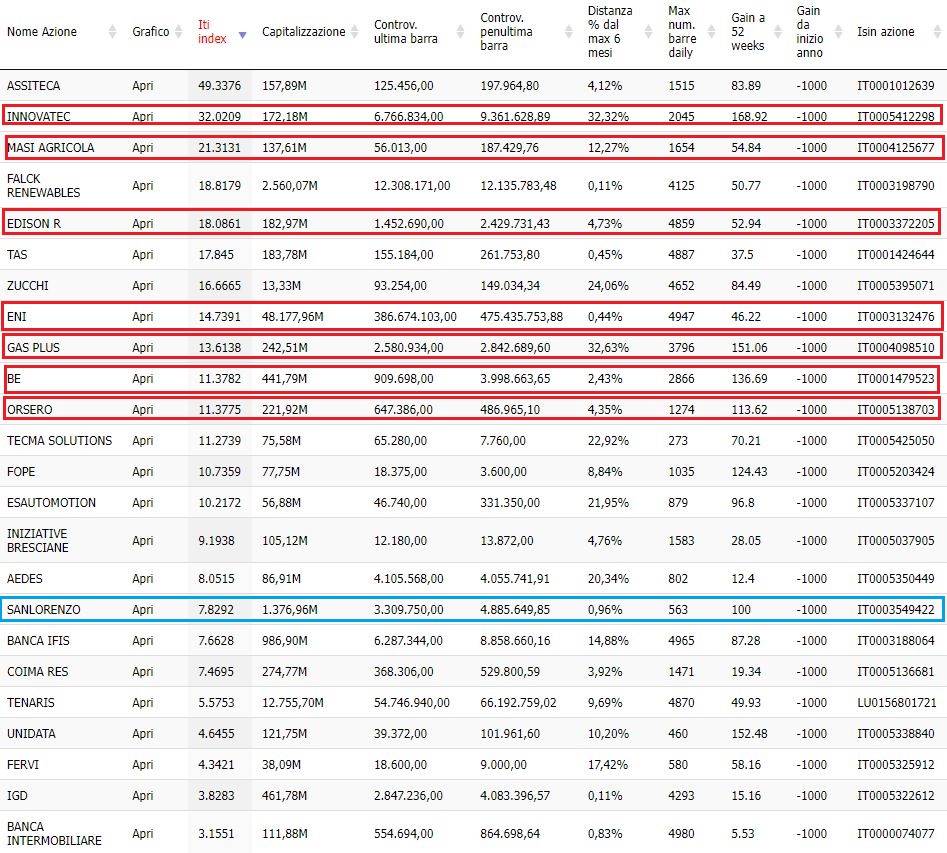Select the AEDES stock name

[25, 579]
